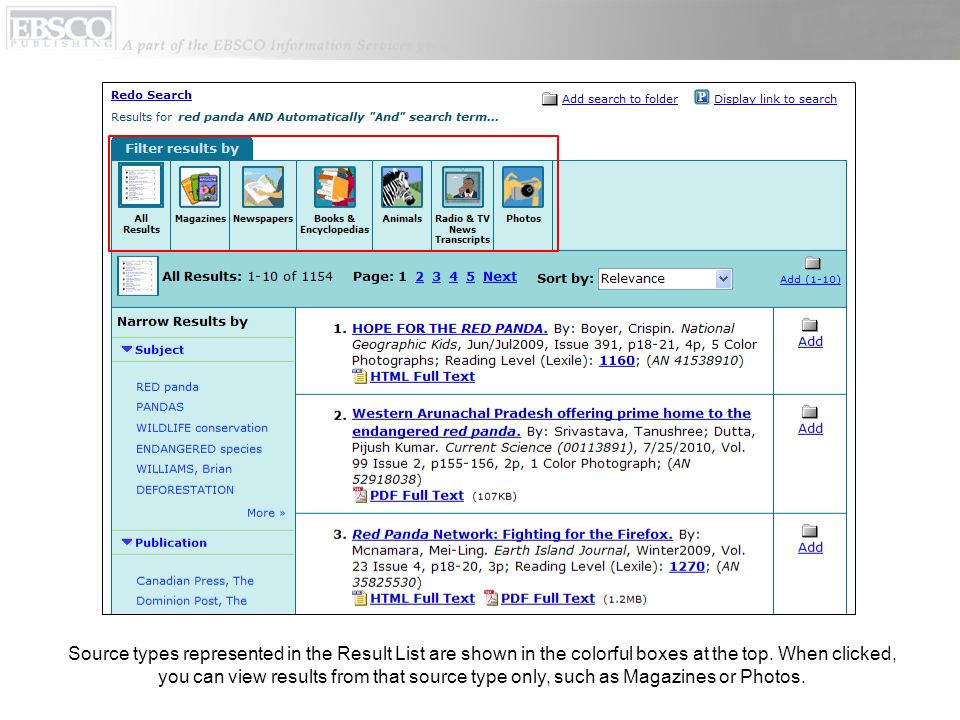The image size is (960, 720).
Task: Click Add link for result 2
Action: (x=810, y=429)
